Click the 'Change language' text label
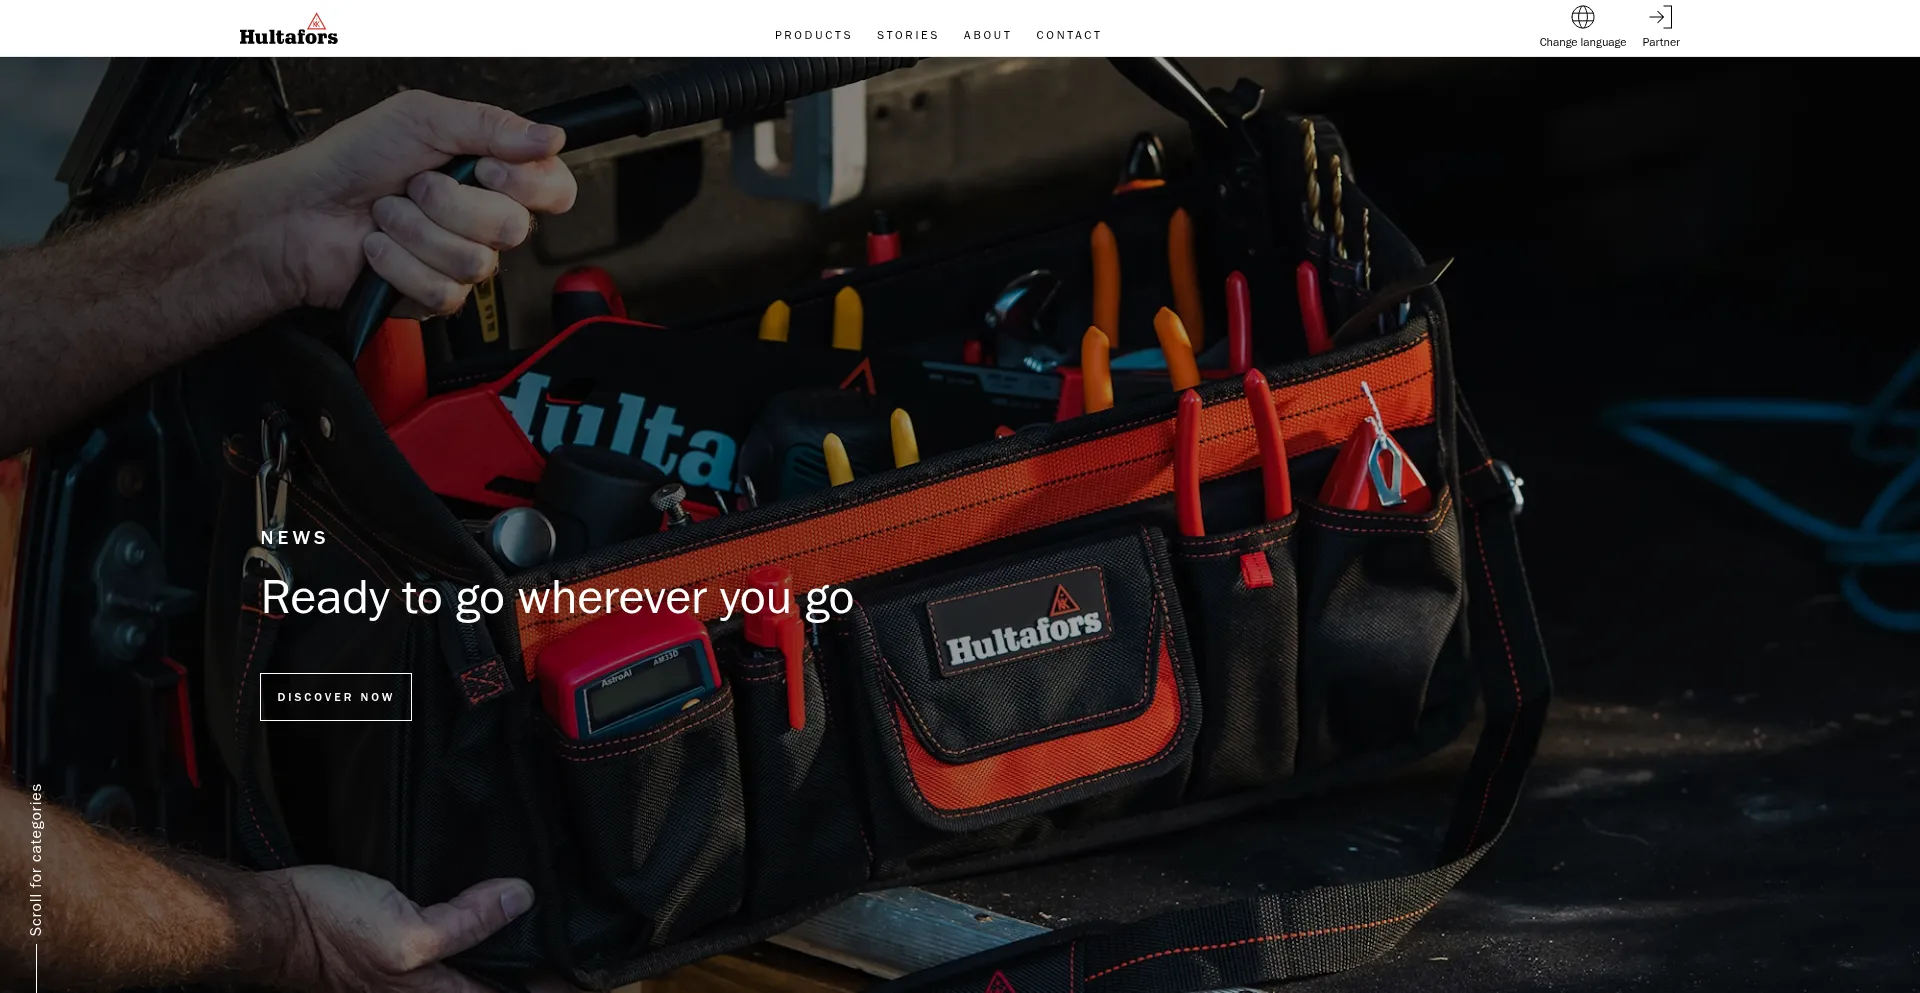Image resolution: width=1920 pixels, height=993 pixels. [1582, 42]
